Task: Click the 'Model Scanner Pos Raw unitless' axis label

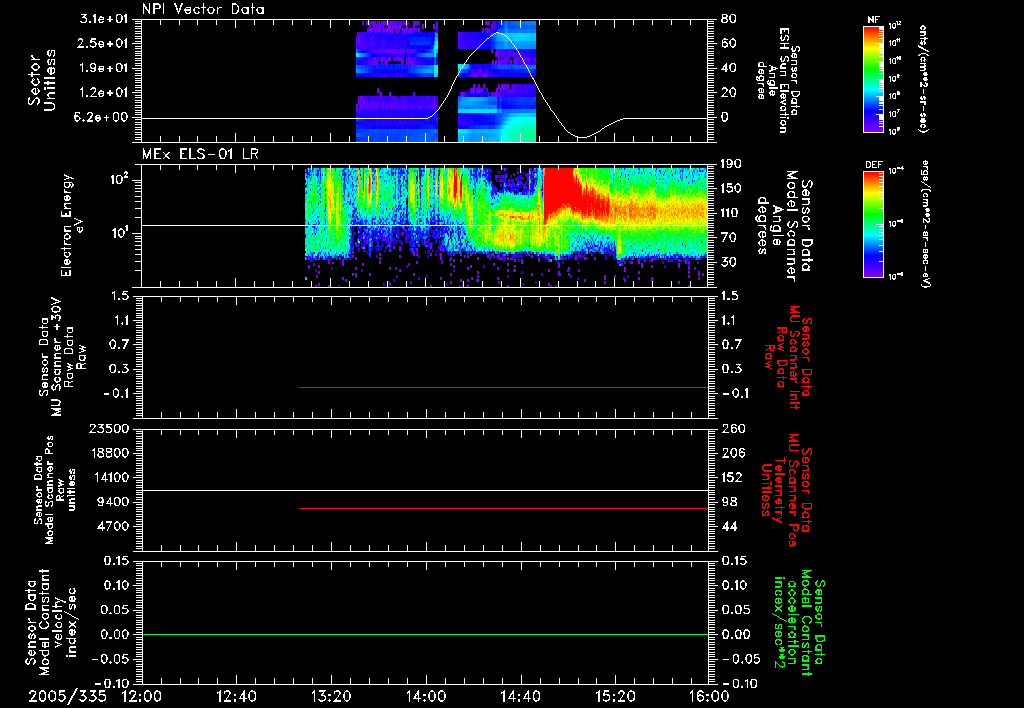Action: [55, 490]
